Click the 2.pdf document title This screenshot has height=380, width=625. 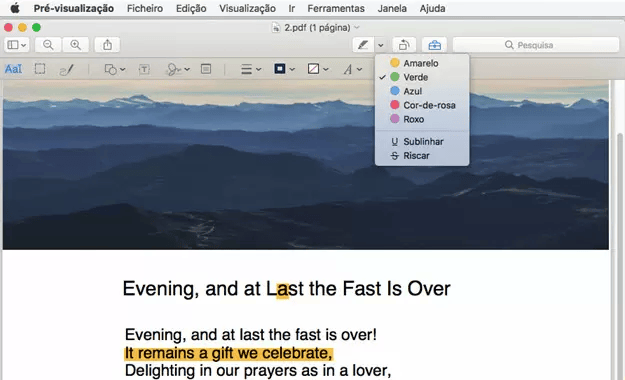point(316,28)
